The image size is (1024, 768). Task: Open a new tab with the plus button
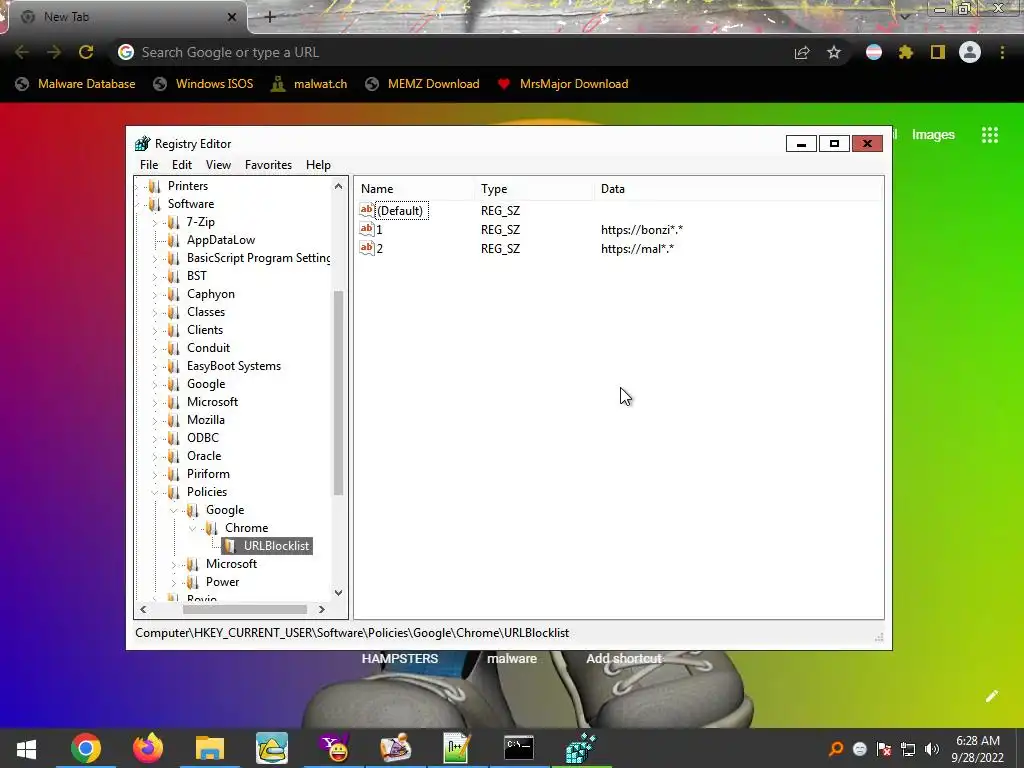(270, 18)
